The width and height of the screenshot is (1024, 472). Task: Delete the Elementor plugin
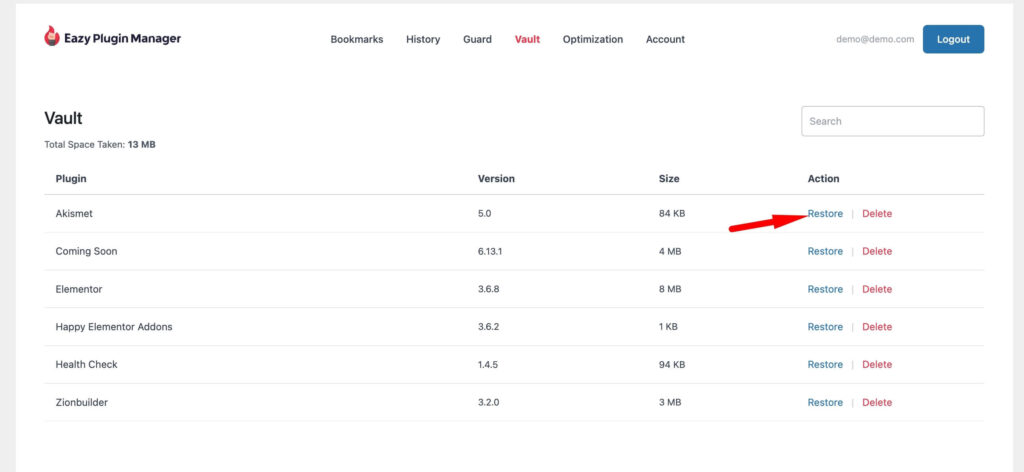click(x=876, y=289)
